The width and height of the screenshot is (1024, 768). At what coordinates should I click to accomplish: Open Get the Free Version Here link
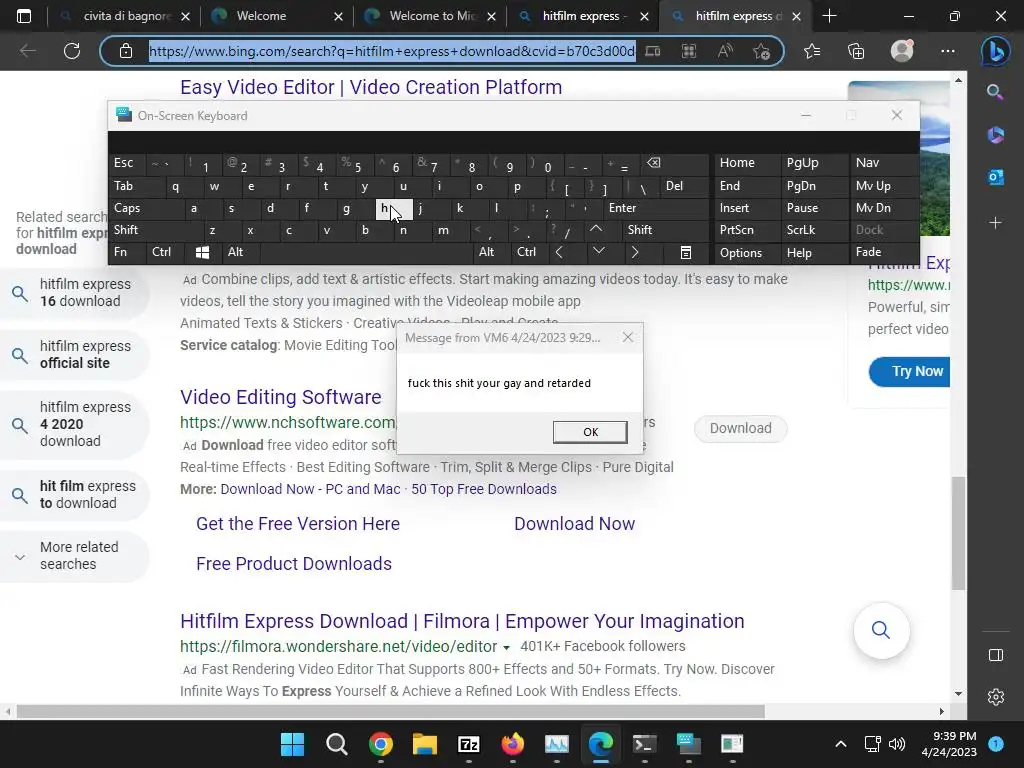pos(298,524)
